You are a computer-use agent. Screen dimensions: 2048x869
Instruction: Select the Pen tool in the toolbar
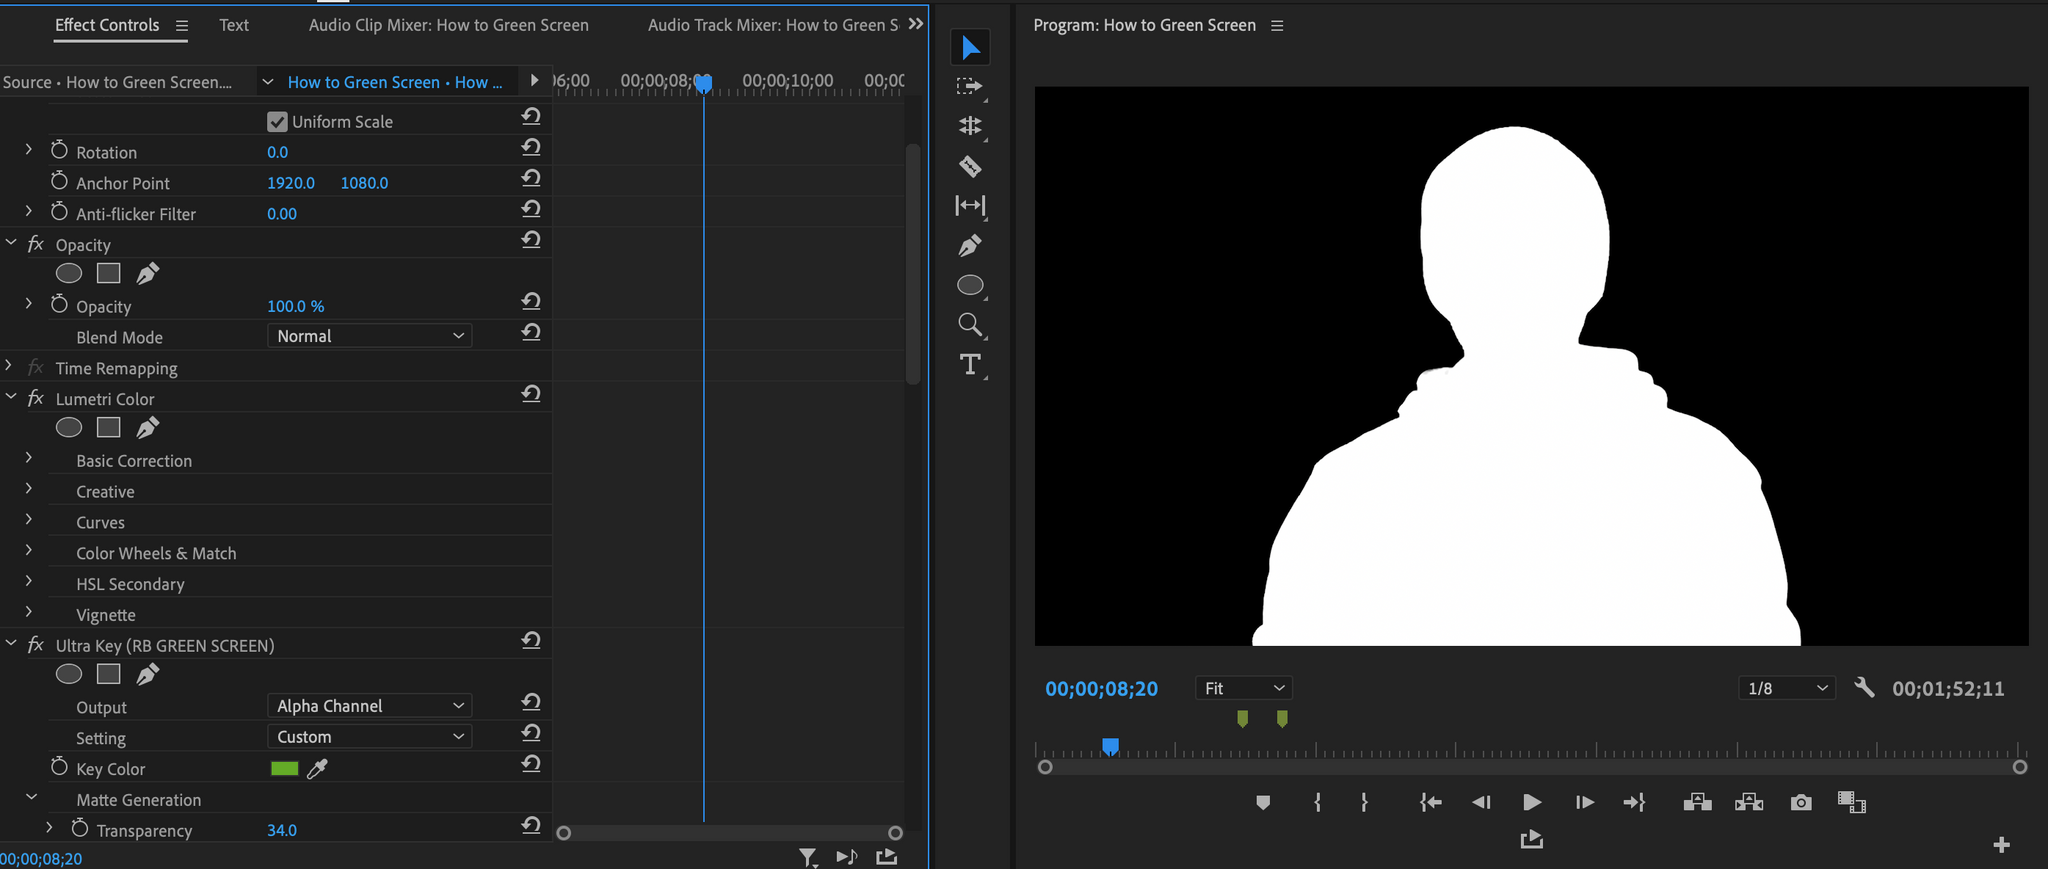[970, 245]
